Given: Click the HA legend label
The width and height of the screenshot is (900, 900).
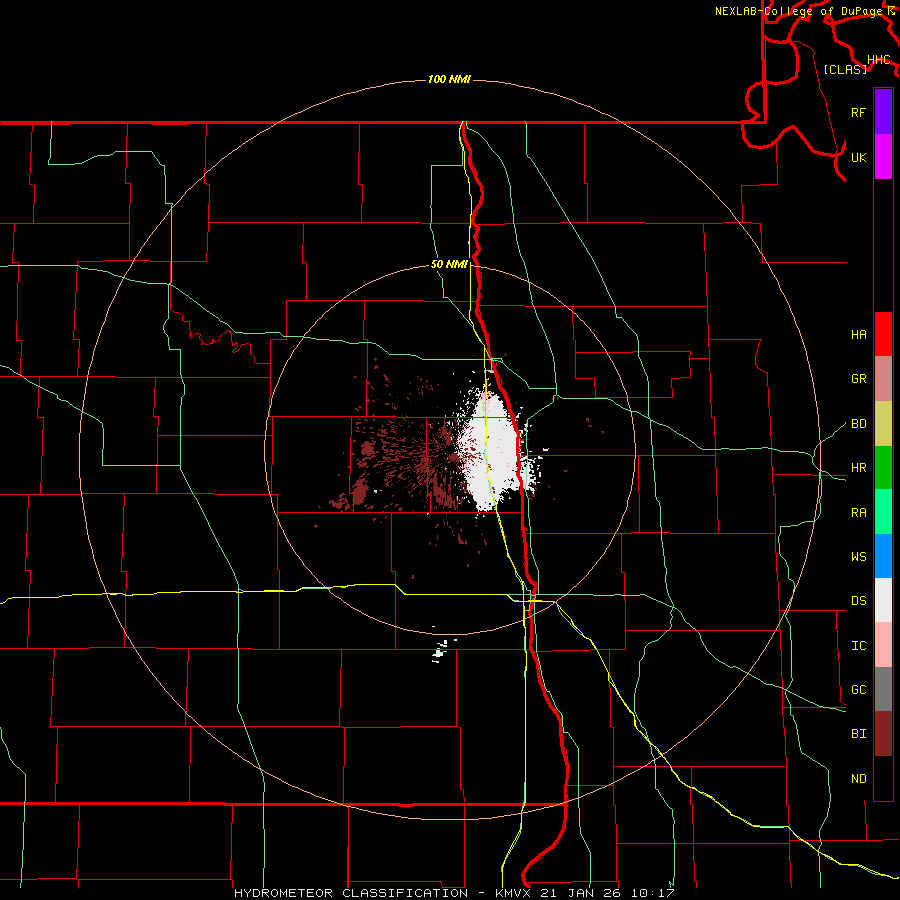Looking at the screenshot, I should (859, 335).
